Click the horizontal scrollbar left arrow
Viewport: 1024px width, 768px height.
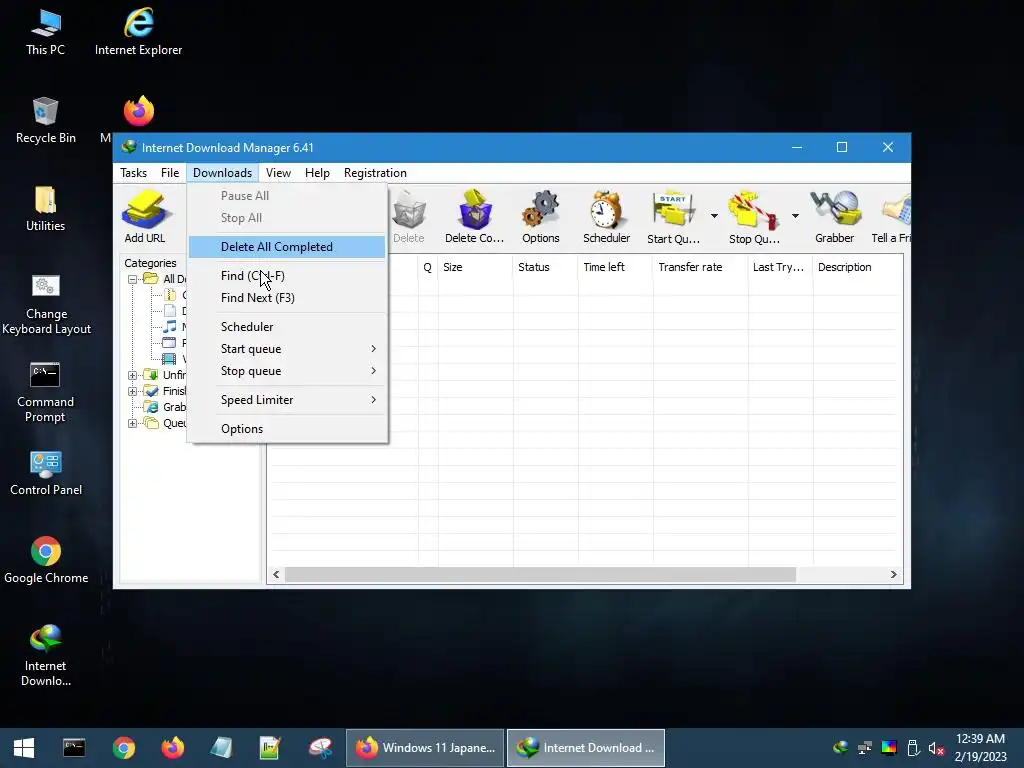coord(276,575)
